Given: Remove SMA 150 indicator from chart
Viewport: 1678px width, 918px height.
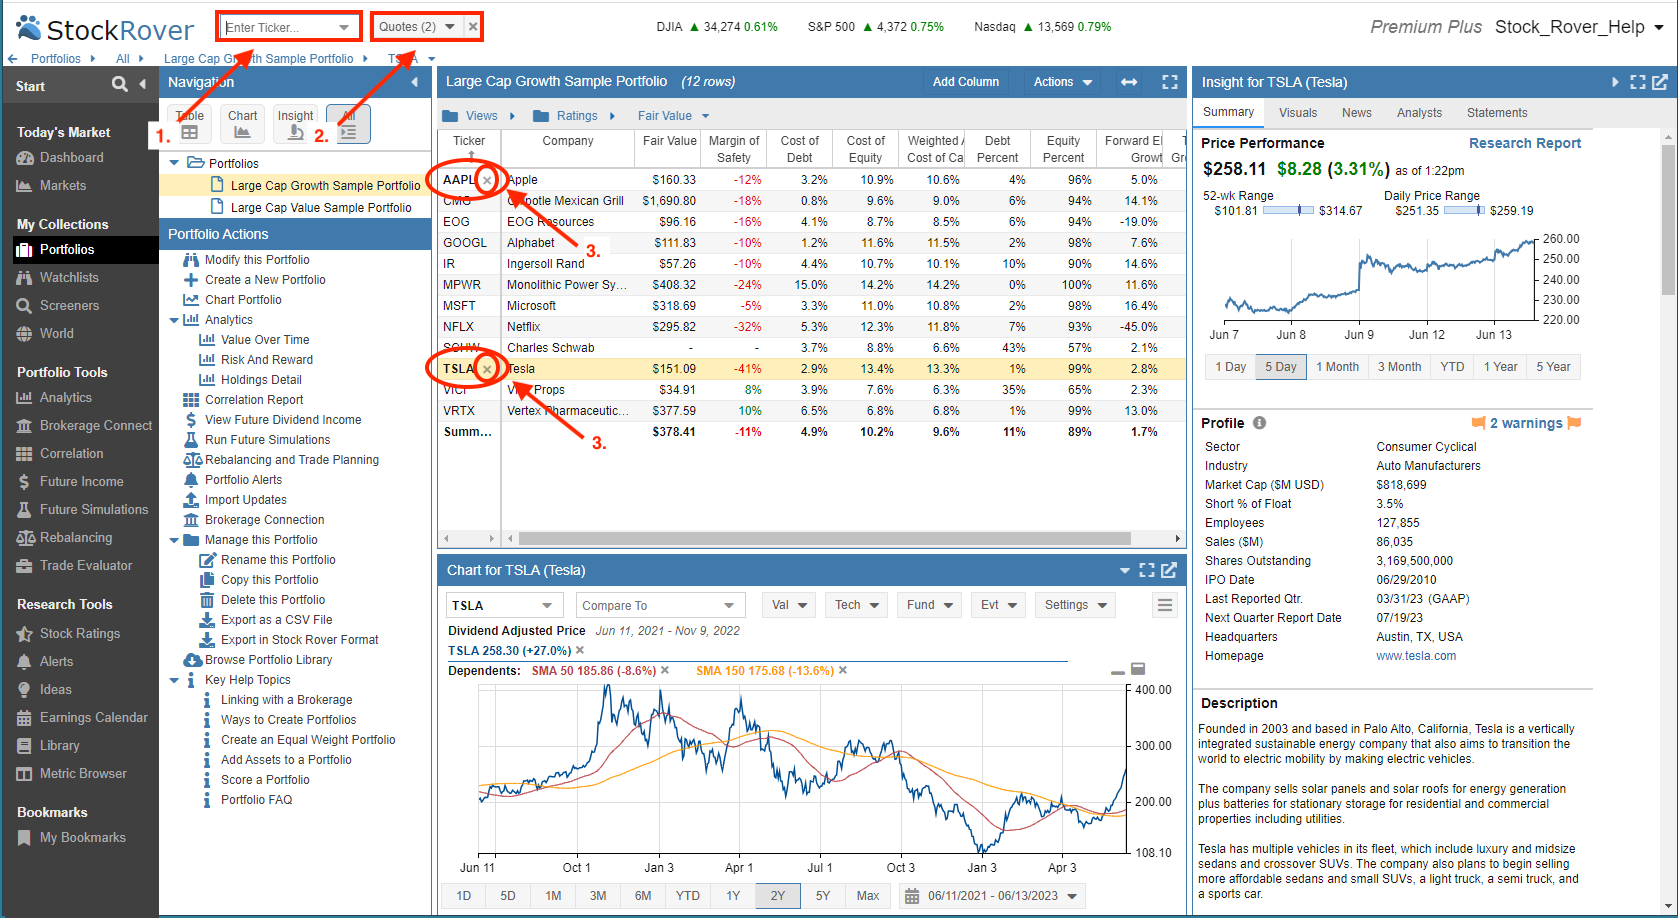Looking at the screenshot, I should (843, 671).
